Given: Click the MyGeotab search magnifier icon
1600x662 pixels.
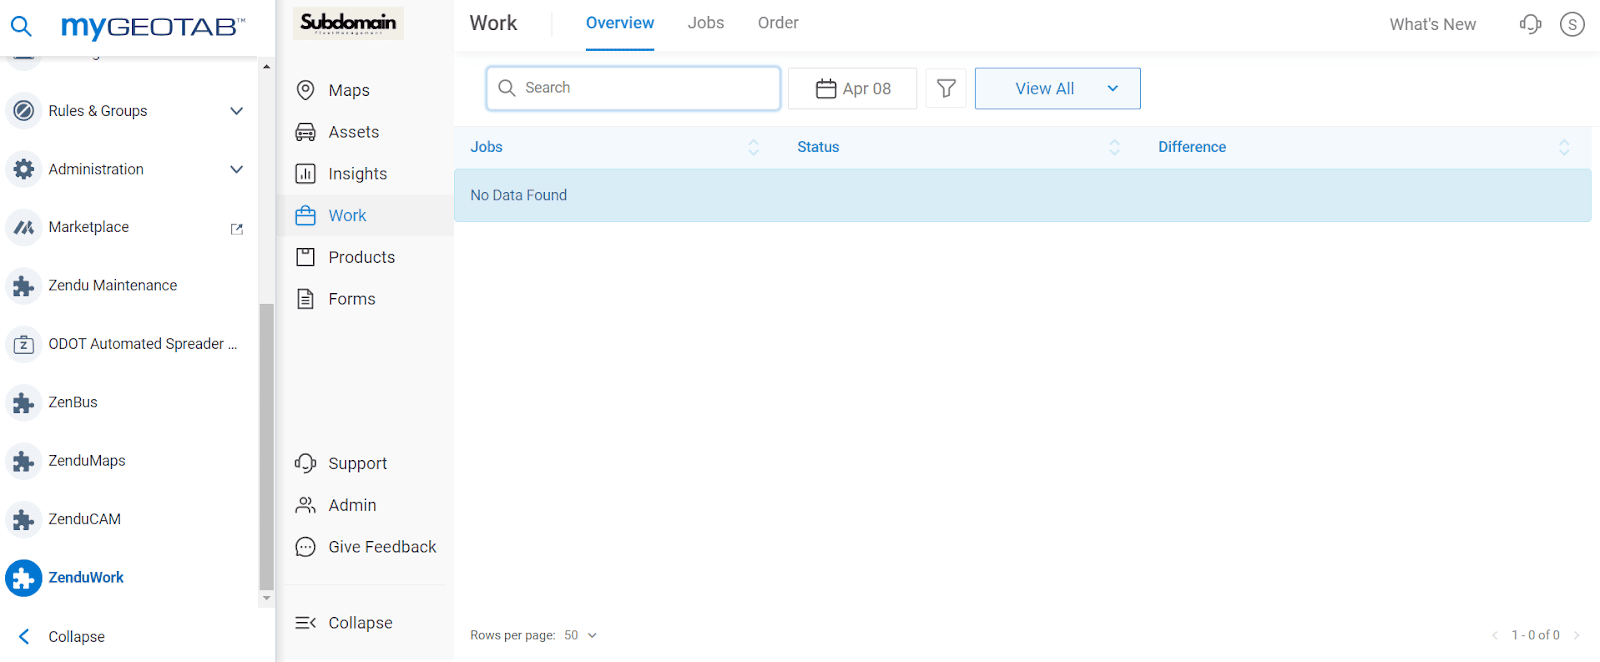Looking at the screenshot, I should click(21, 26).
